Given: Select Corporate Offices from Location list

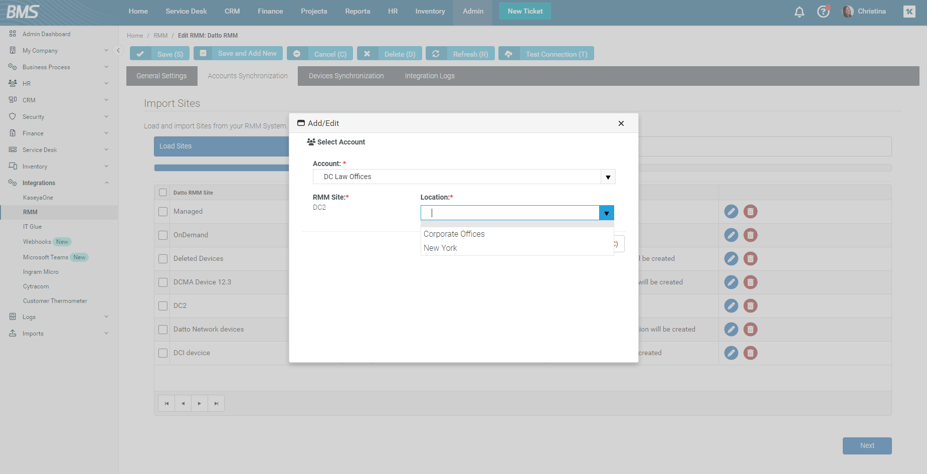Looking at the screenshot, I should click(454, 234).
